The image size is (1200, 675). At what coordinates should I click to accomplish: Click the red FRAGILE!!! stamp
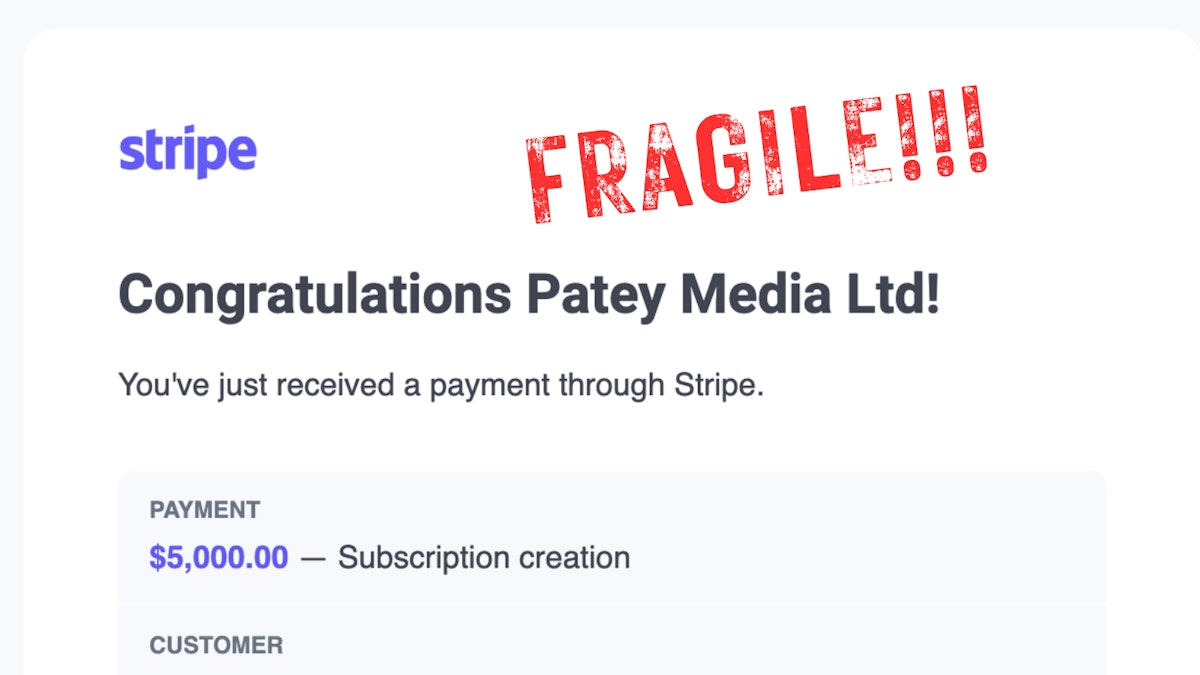coord(755,157)
